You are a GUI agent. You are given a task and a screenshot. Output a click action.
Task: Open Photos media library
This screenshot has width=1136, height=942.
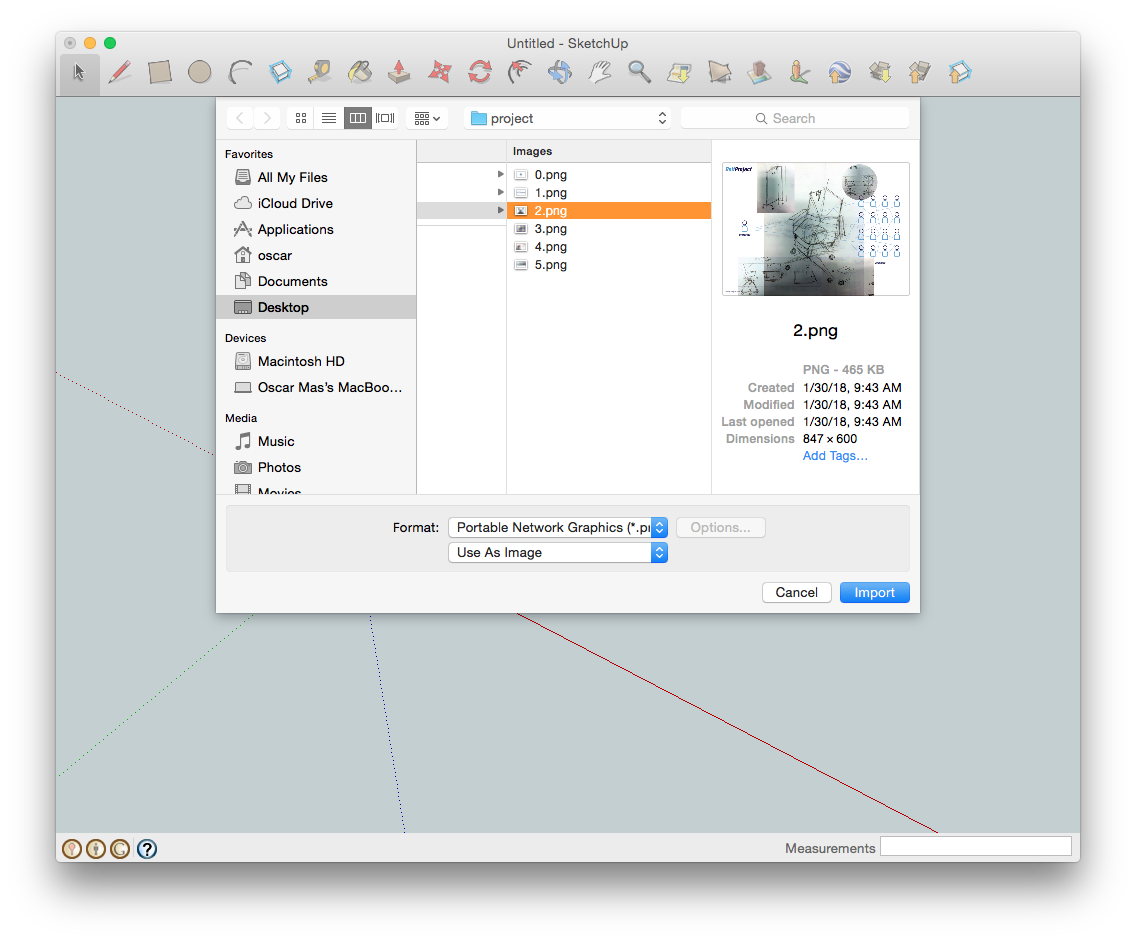316,467
